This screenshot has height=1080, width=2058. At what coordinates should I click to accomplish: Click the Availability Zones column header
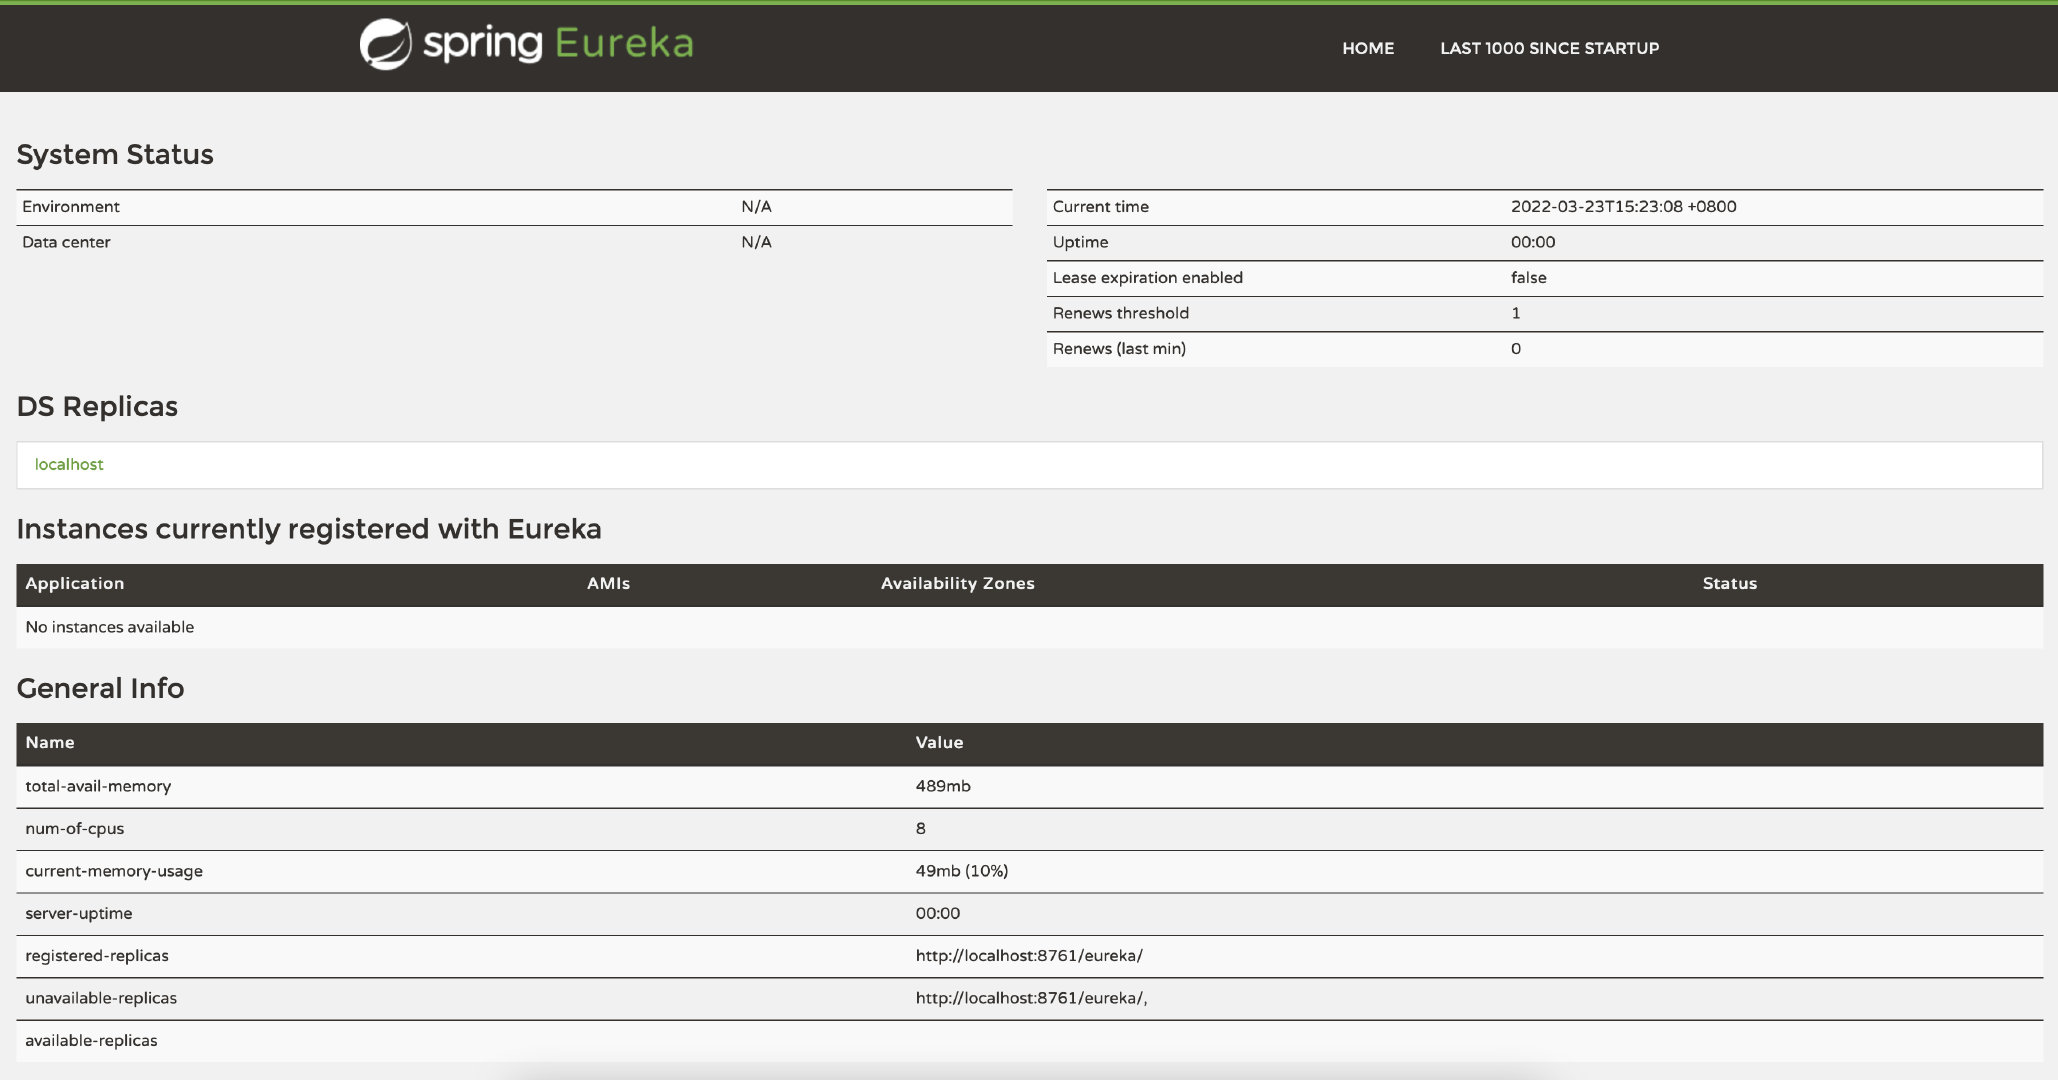[957, 584]
